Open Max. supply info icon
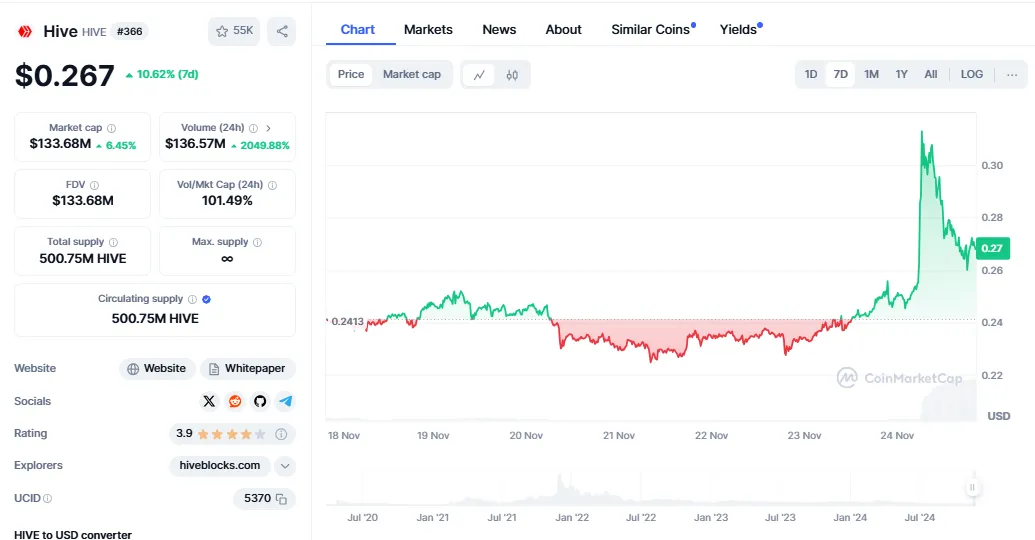The width and height of the screenshot is (1035, 540). (257, 242)
